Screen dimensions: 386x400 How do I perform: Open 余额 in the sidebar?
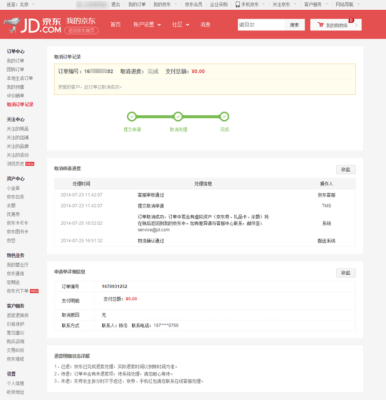click(11, 206)
